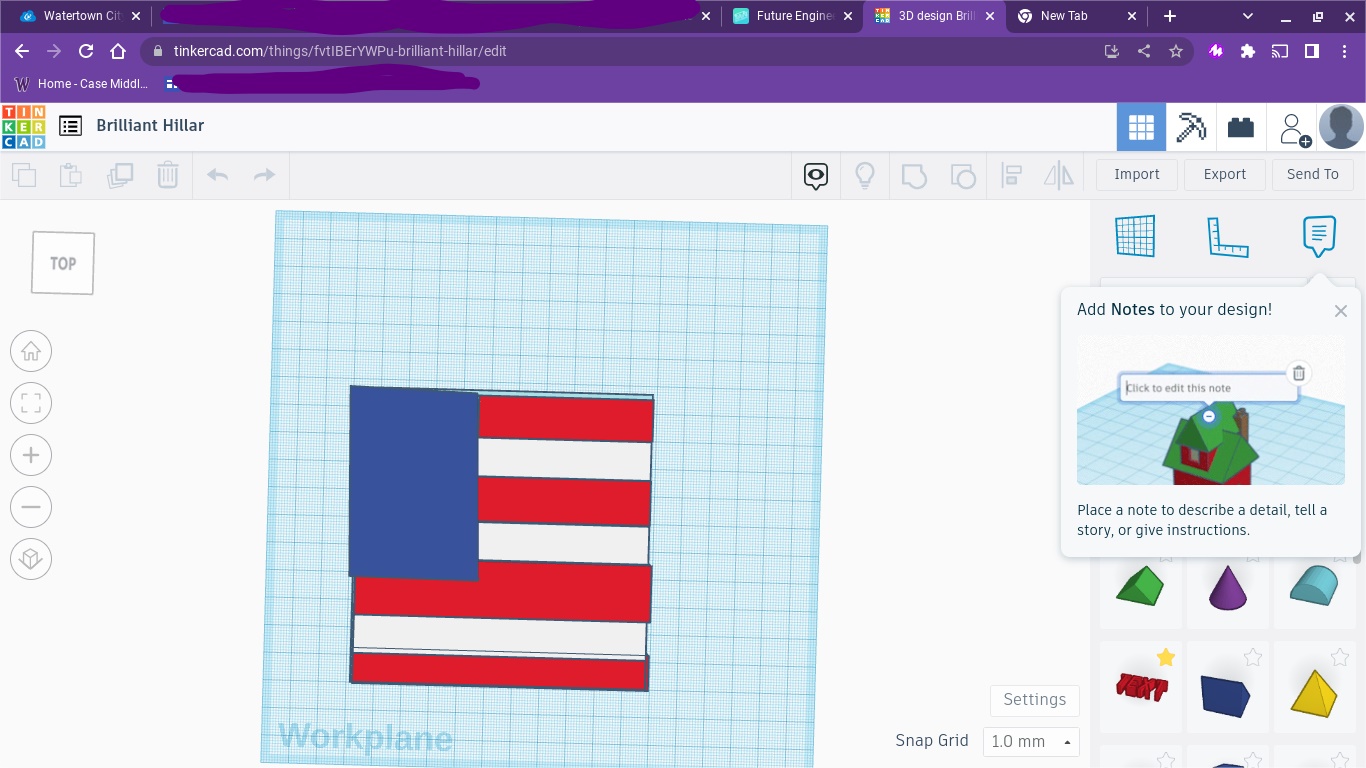Click the browser Home button

pyautogui.click(x=118, y=51)
